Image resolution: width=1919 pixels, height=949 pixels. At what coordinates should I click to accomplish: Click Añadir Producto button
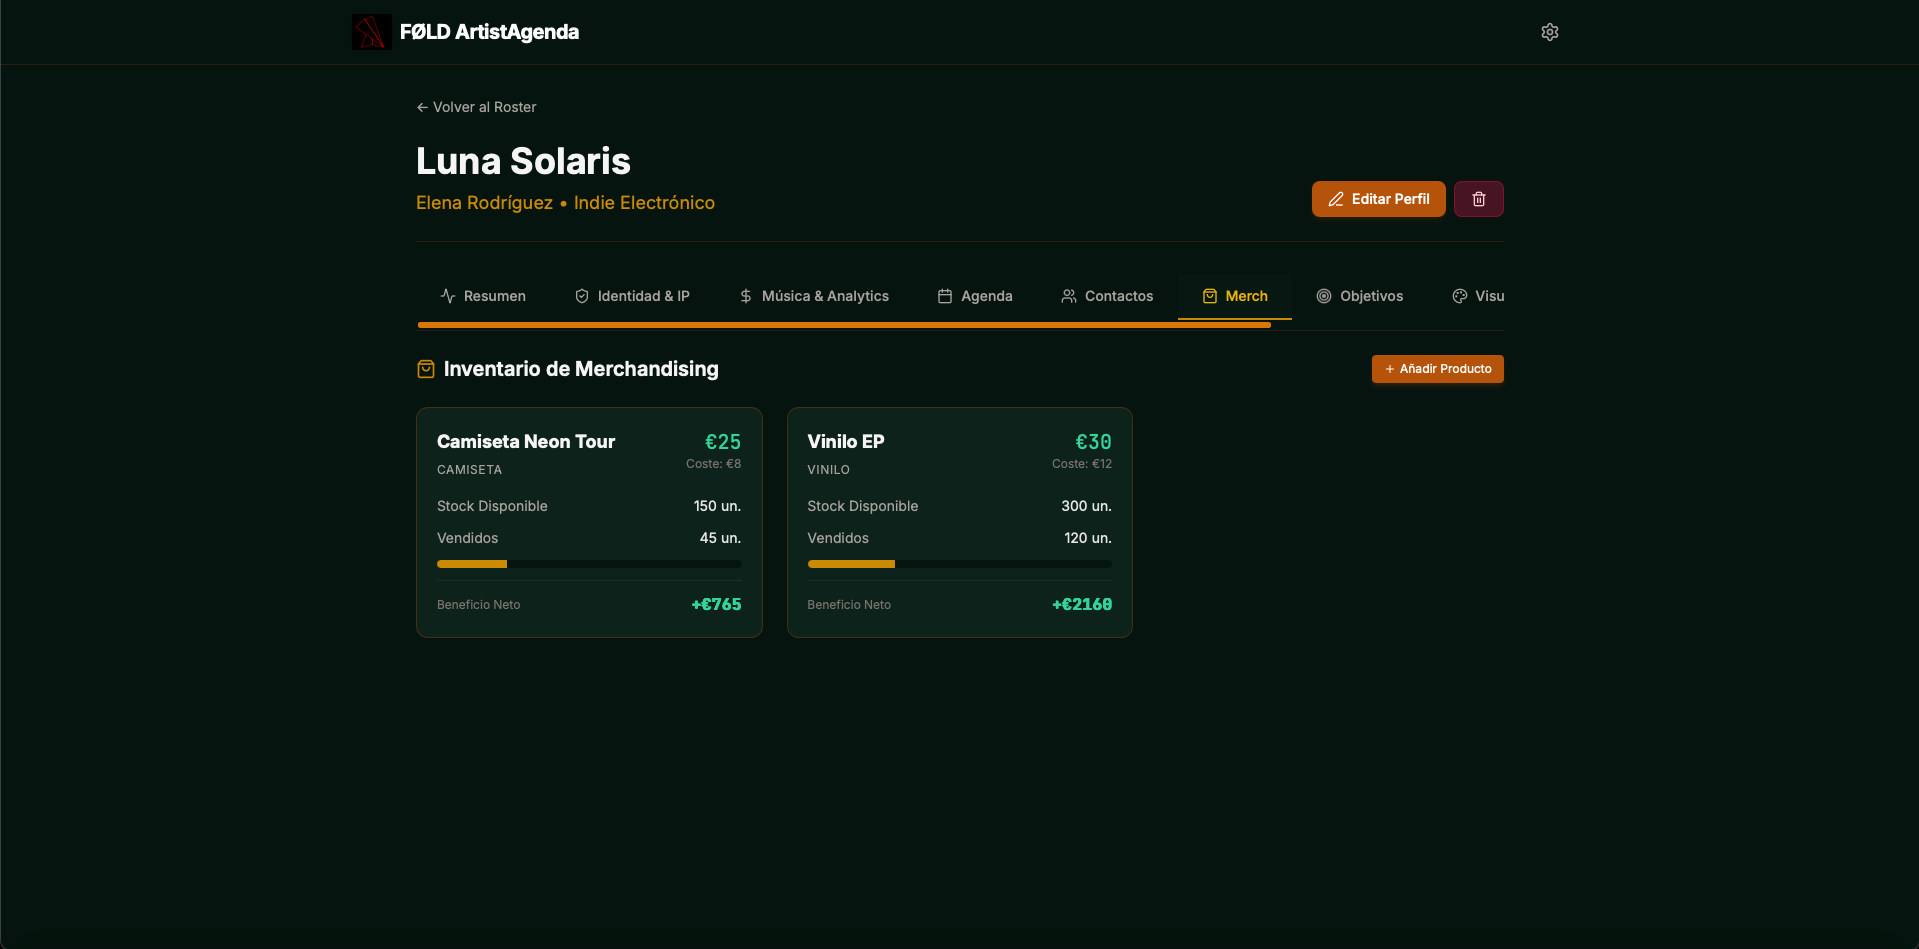pos(1437,369)
